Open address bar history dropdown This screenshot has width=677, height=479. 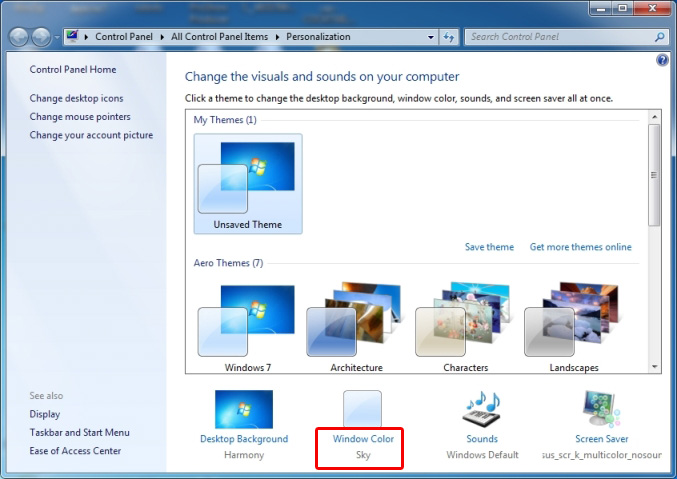pos(430,37)
